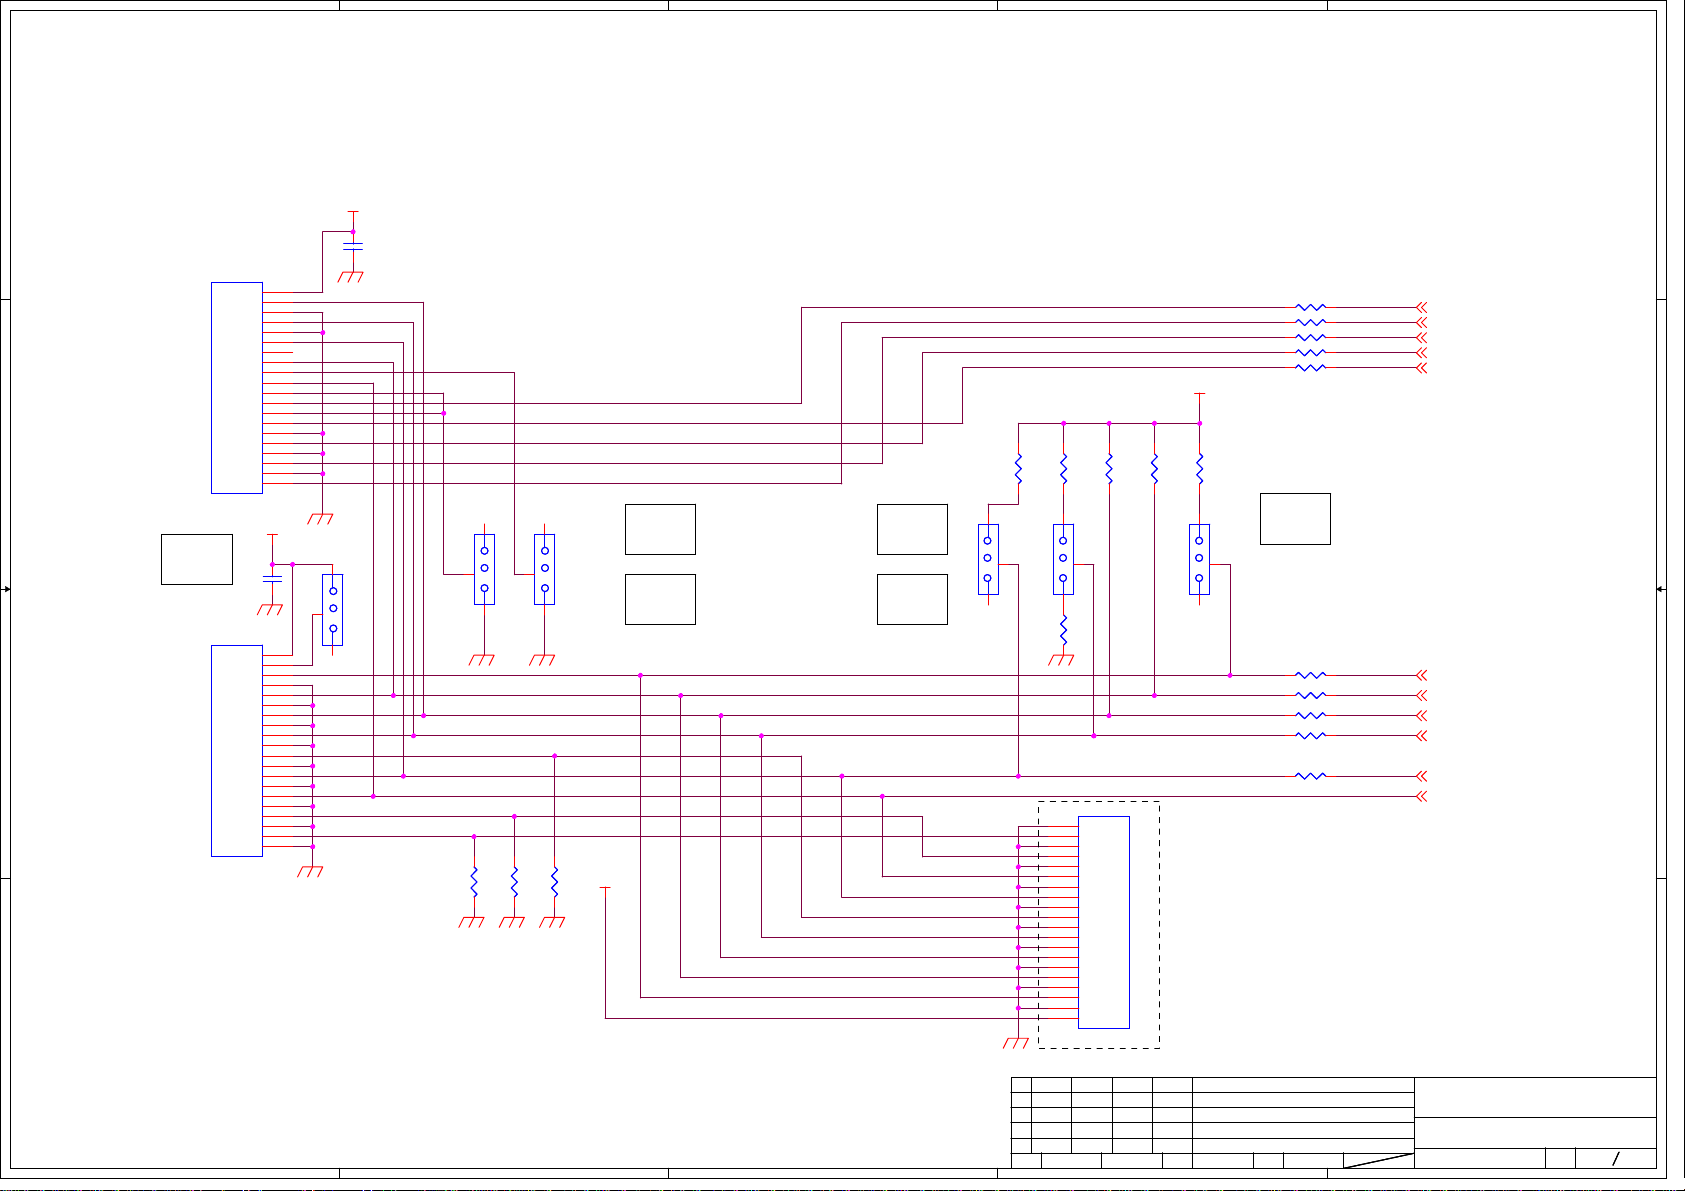1685x1191 pixels.
Task: Select the resistor between the middle jumper and ground
Action: click(1064, 630)
